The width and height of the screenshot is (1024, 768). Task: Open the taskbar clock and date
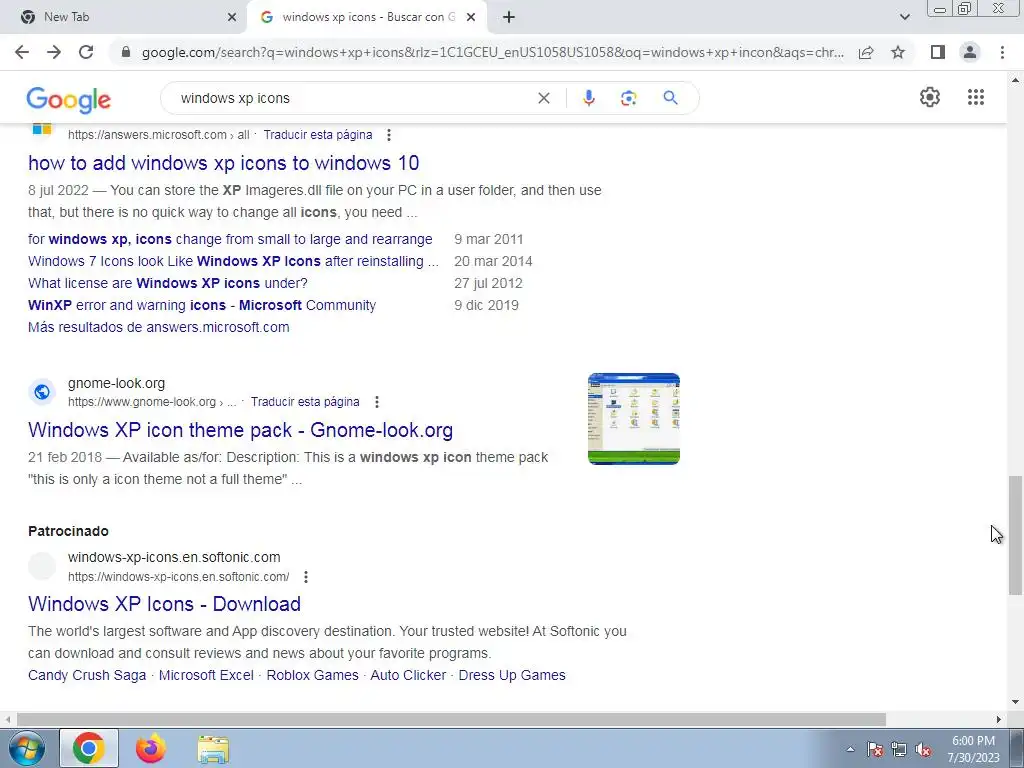[973, 750]
